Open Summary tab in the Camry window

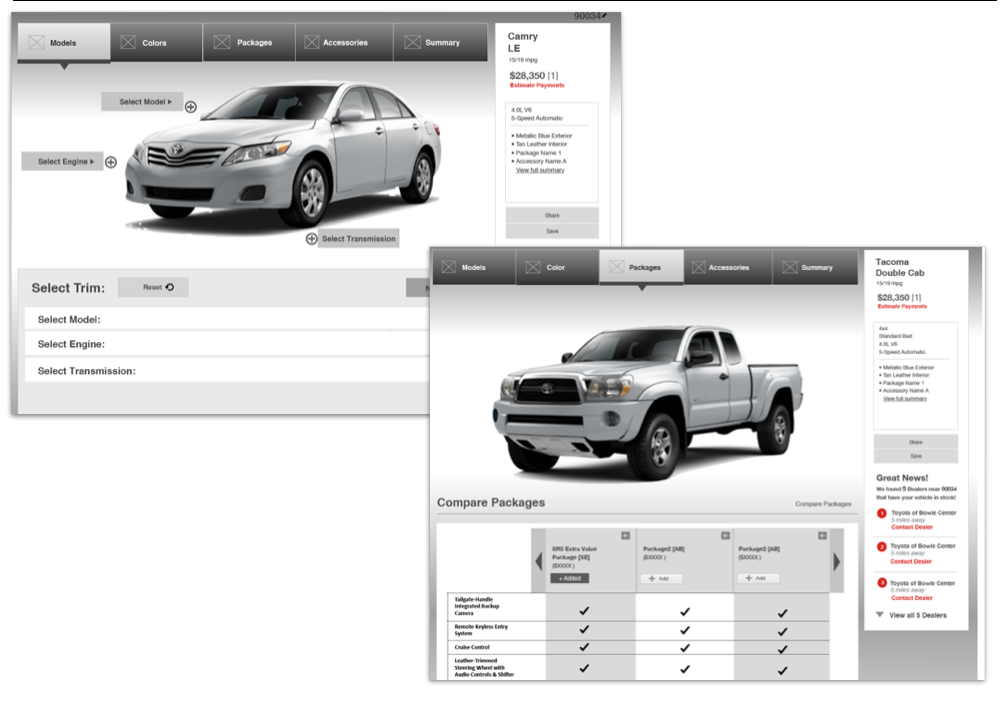pyautogui.click(x=441, y=43)
